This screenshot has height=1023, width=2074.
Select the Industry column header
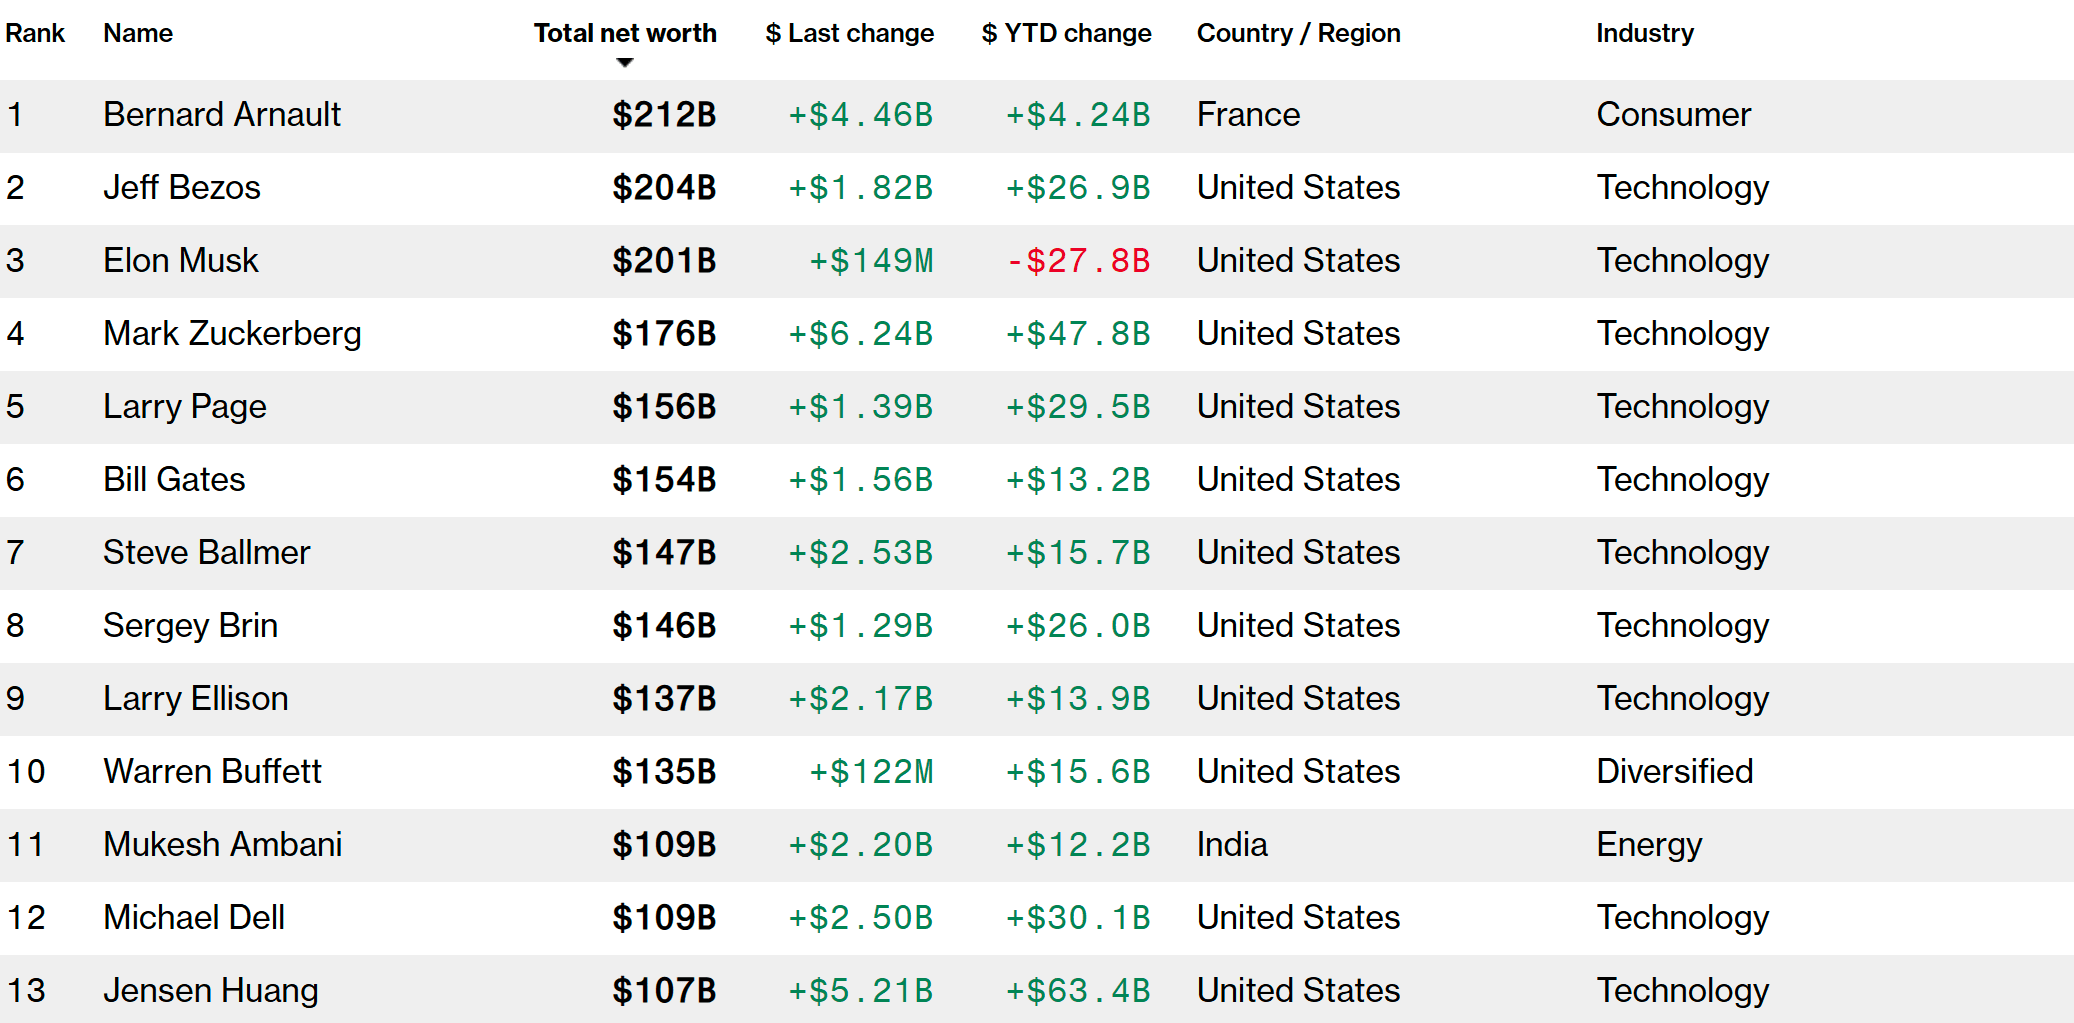pos(1645,33)
